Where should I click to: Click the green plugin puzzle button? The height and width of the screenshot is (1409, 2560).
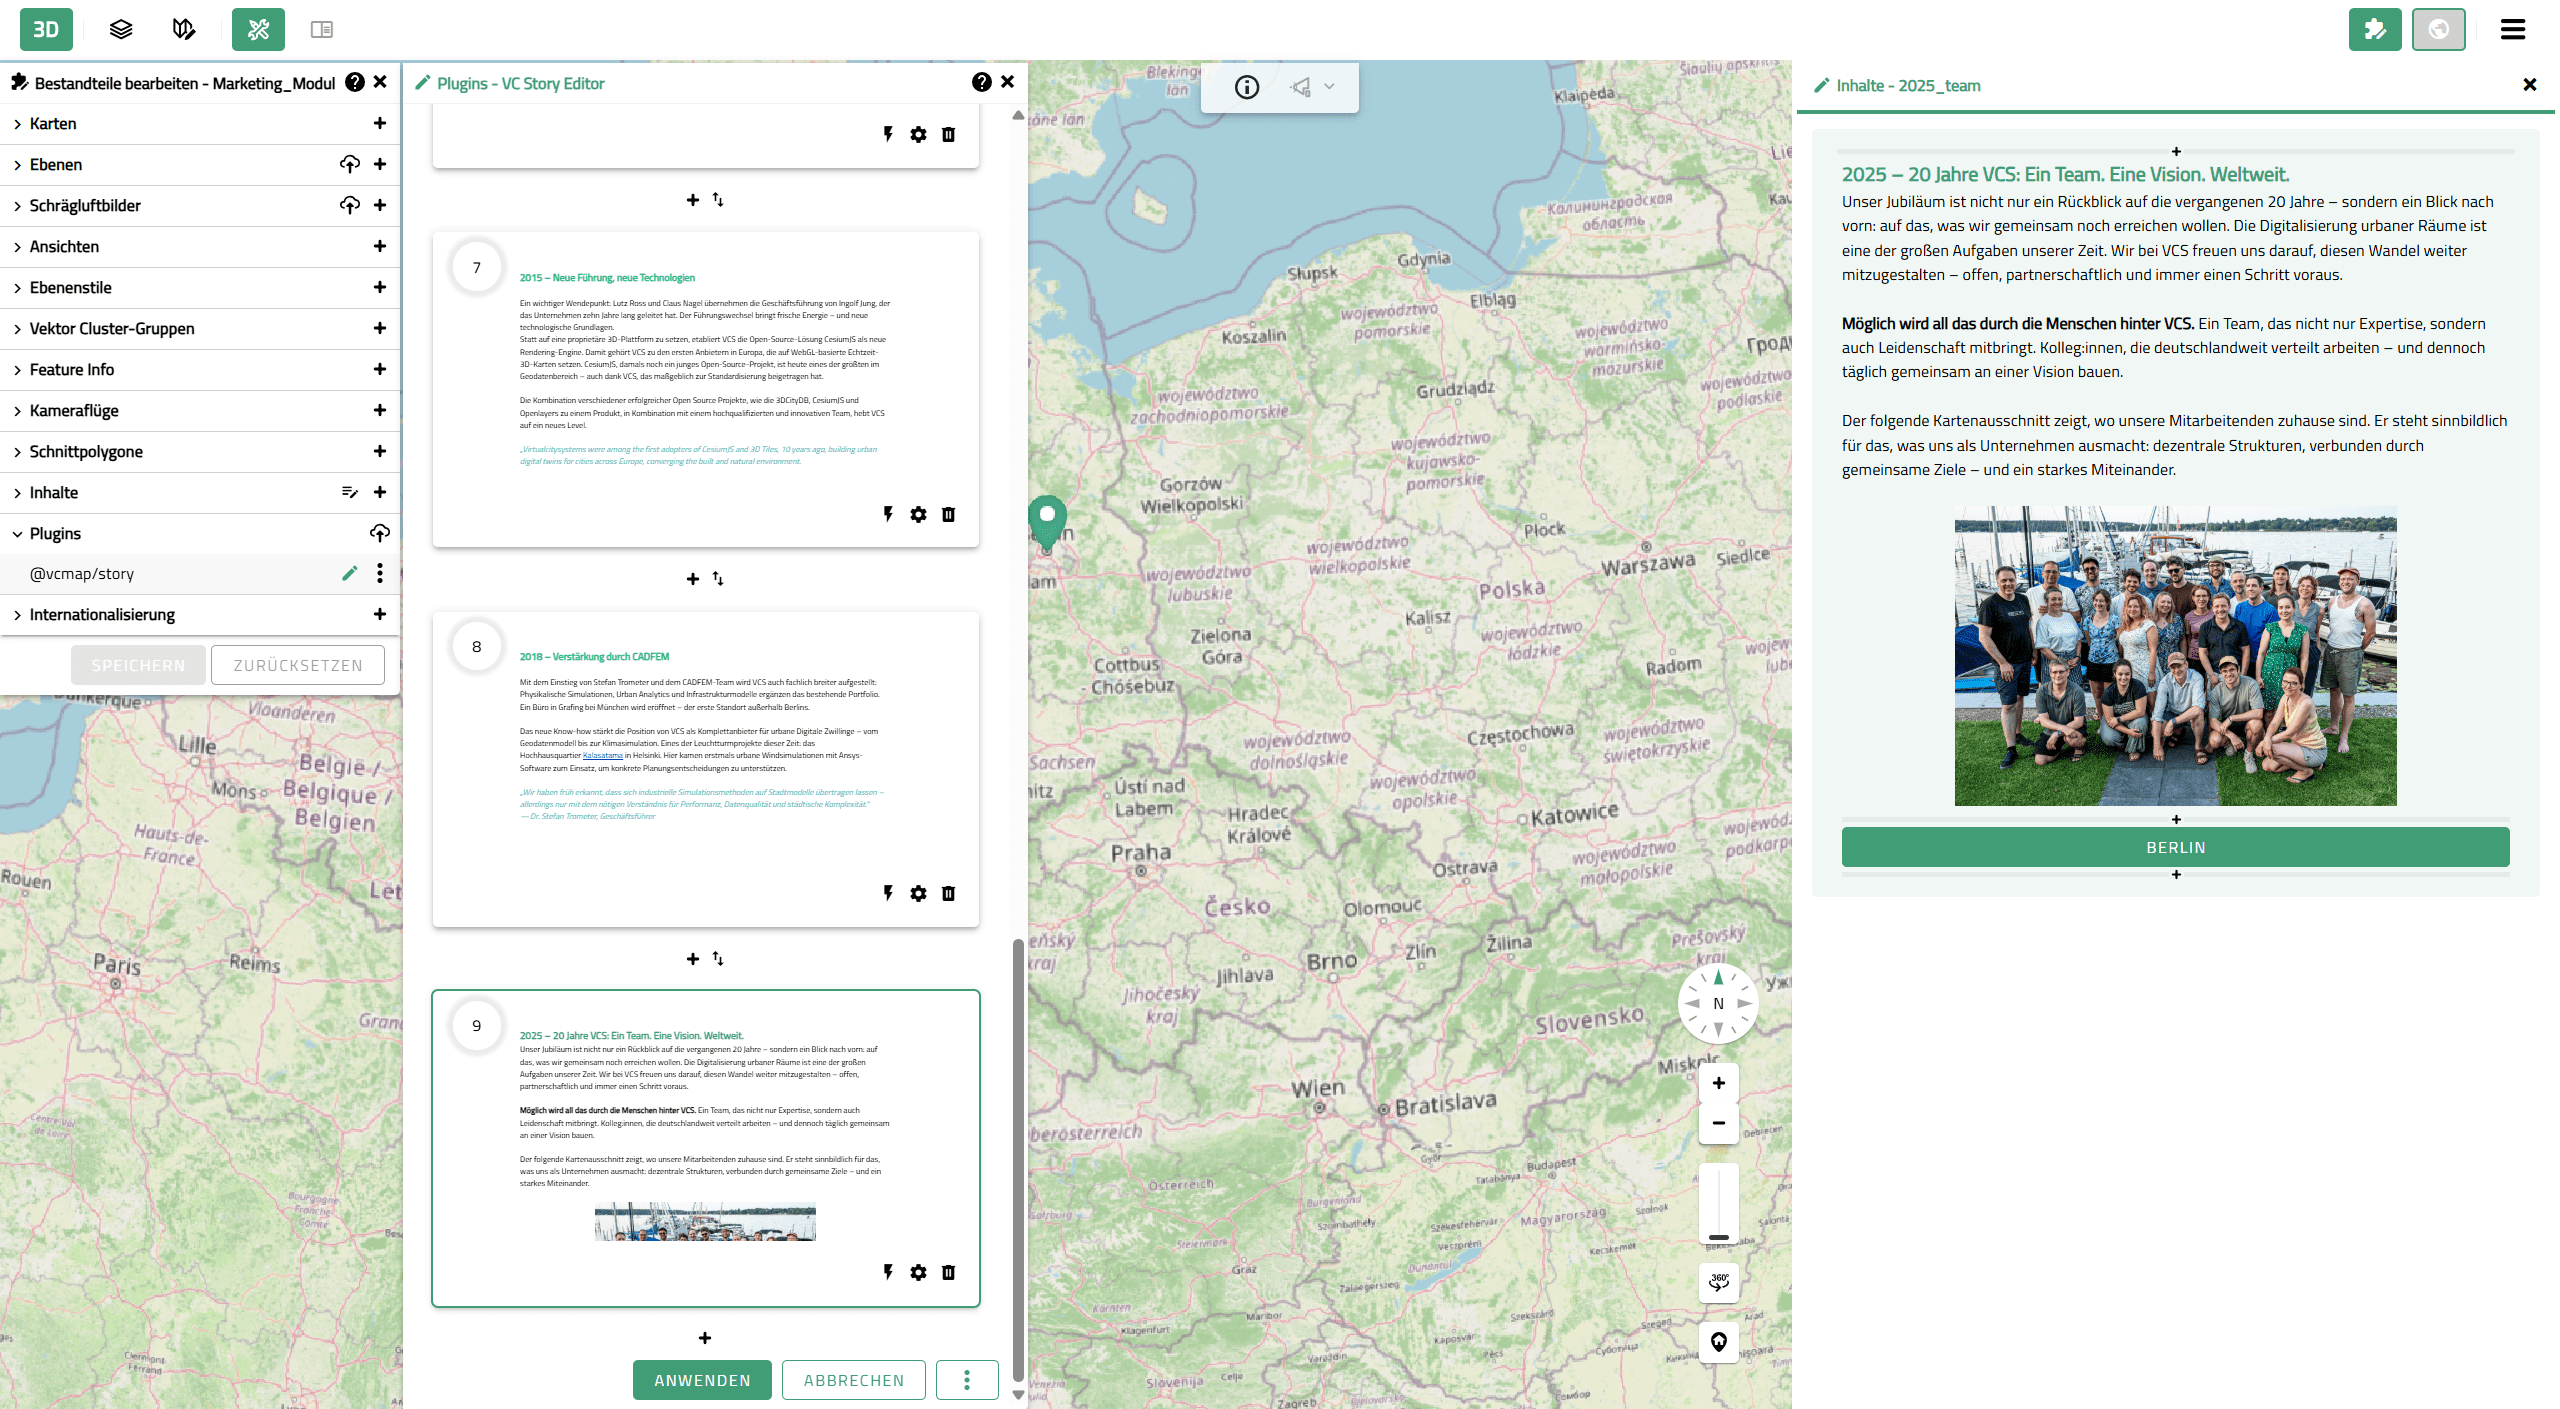[2375, 29]
